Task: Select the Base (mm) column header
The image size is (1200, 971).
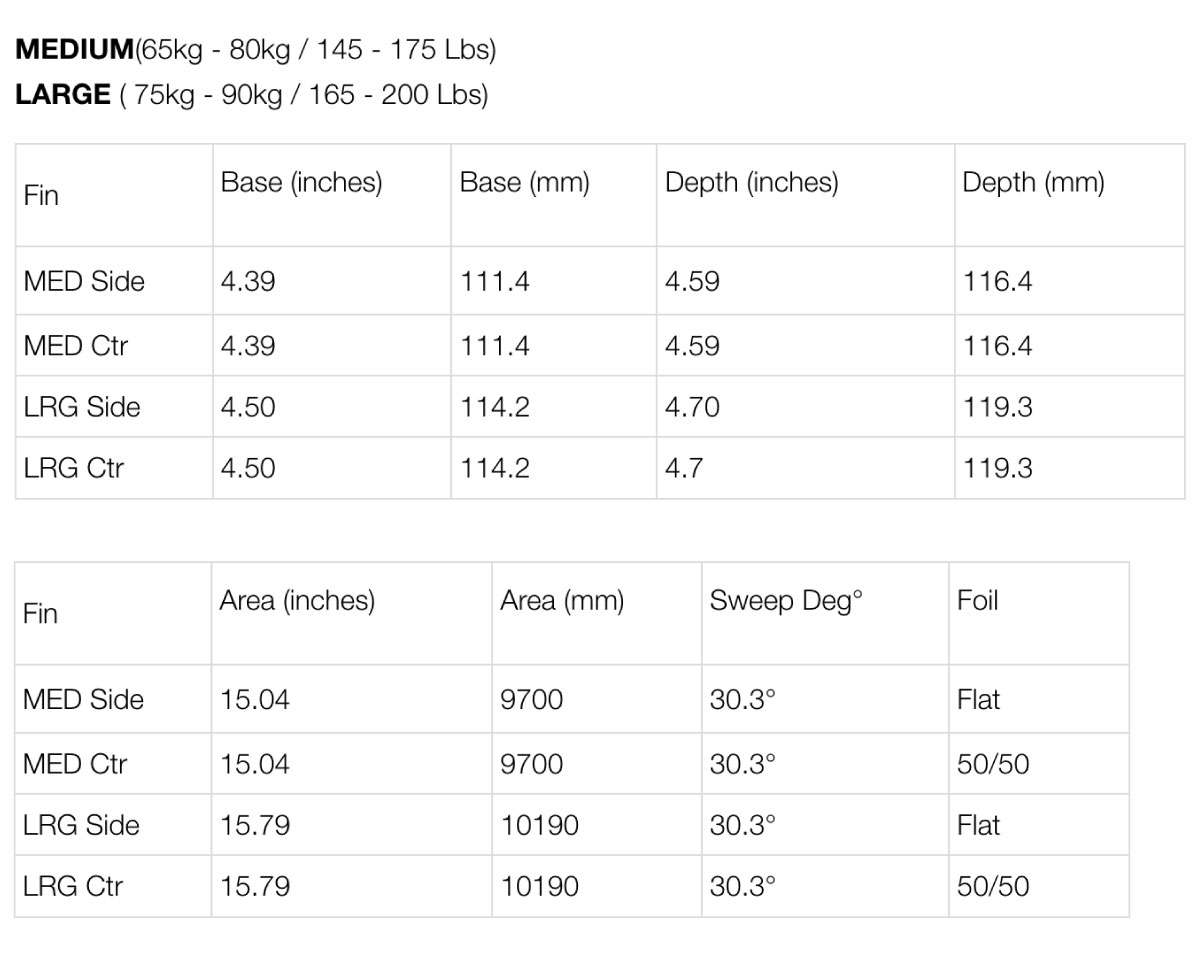Action: pyautogui.click(x=525, y=182)
